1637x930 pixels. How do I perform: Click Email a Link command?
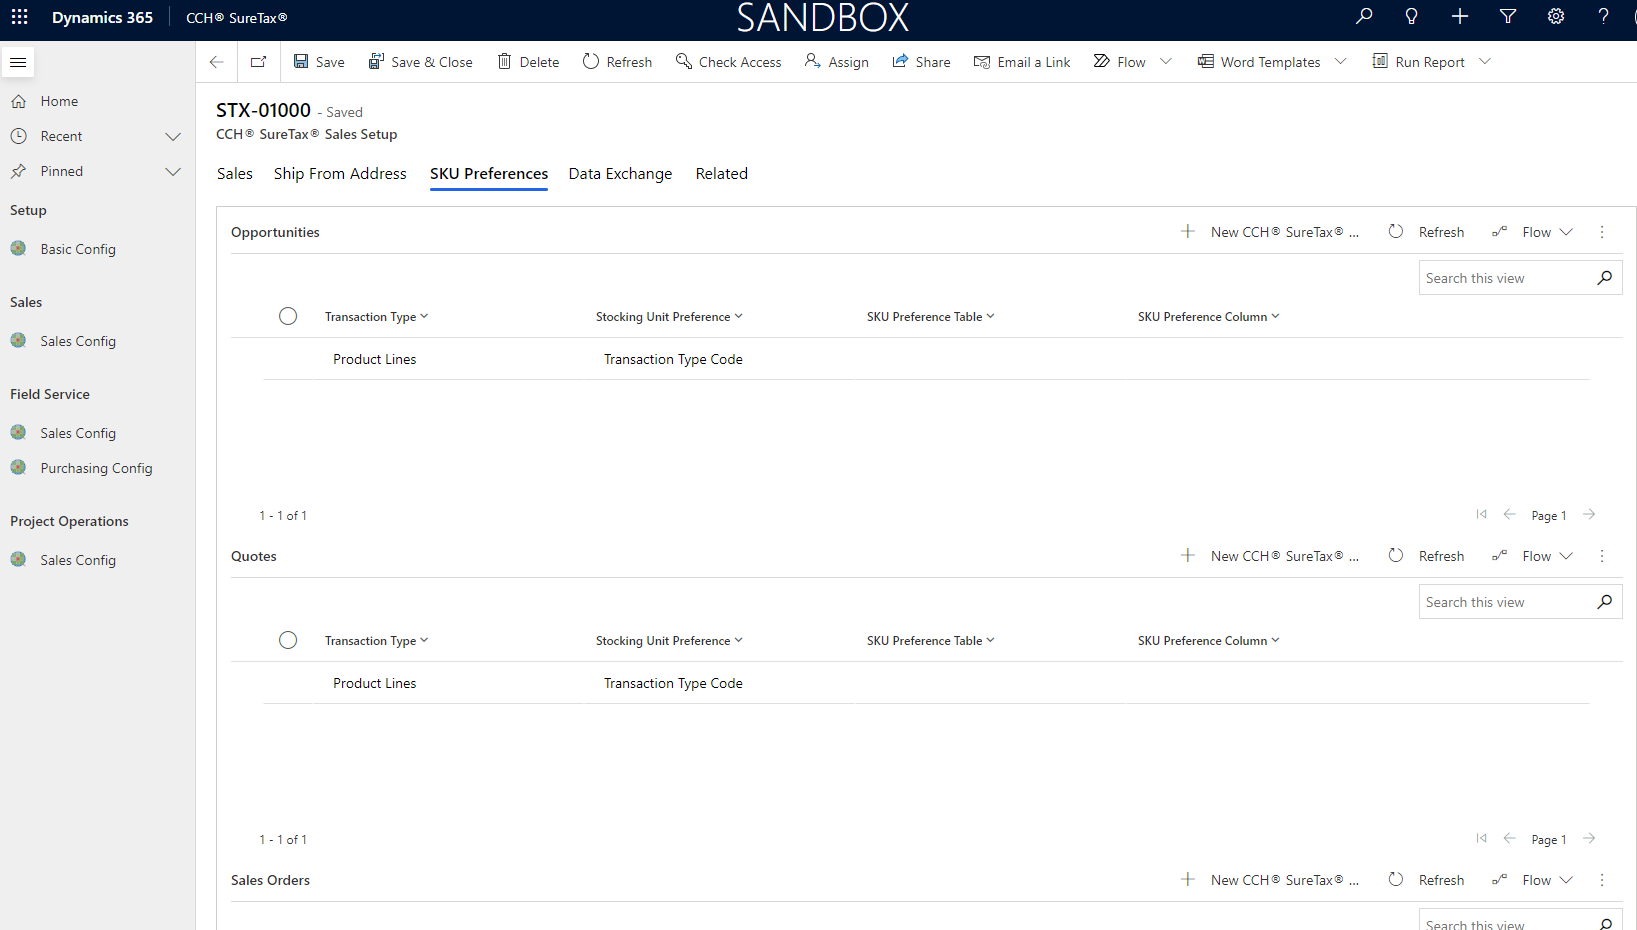1022,62
